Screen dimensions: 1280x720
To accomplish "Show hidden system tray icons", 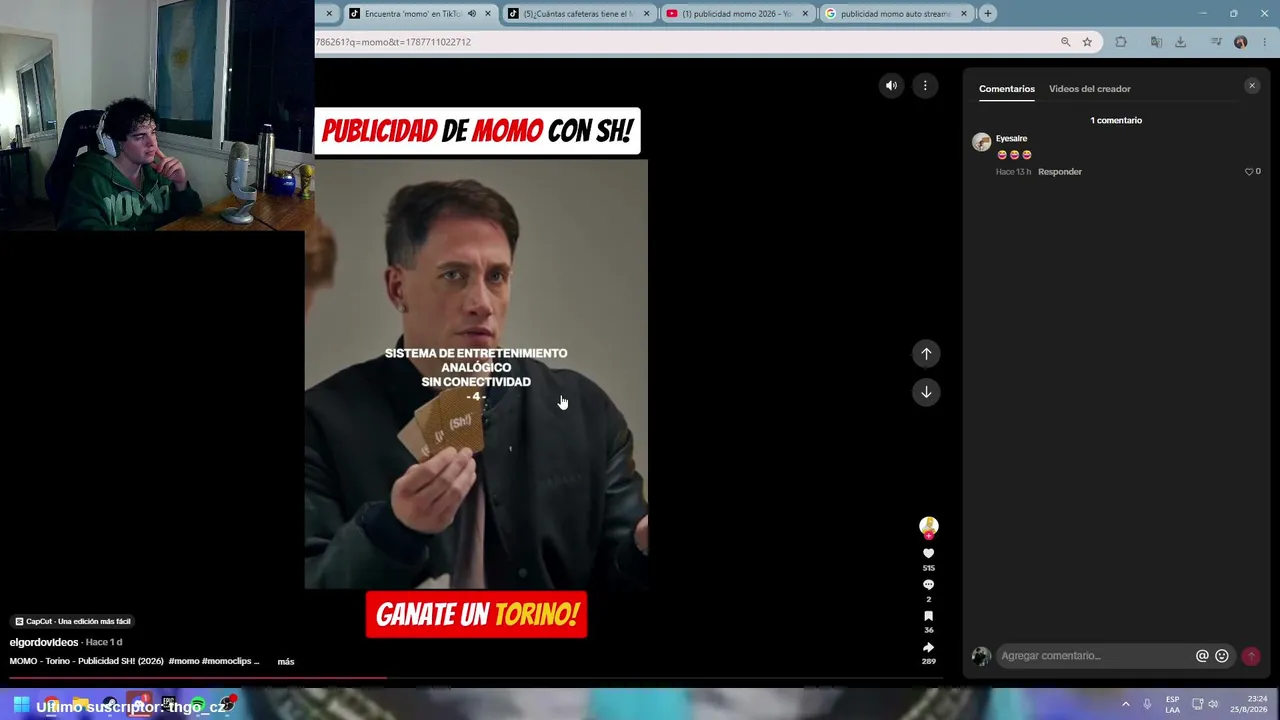I will 1125,704.
